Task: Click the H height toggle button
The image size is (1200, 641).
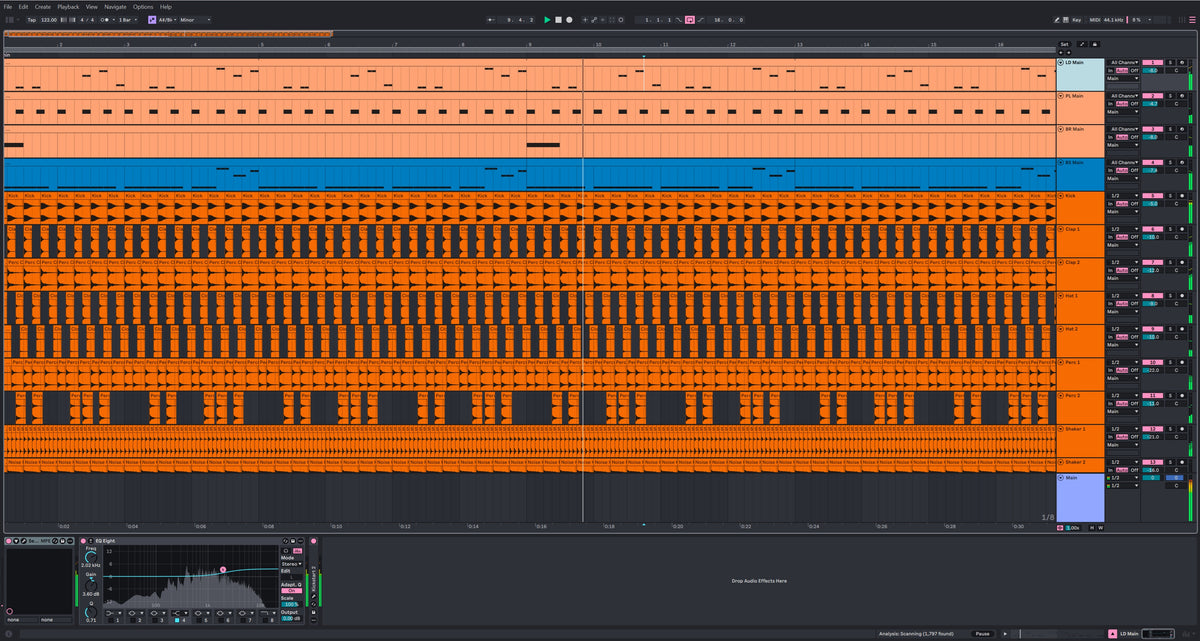Action: point(1091,527)
